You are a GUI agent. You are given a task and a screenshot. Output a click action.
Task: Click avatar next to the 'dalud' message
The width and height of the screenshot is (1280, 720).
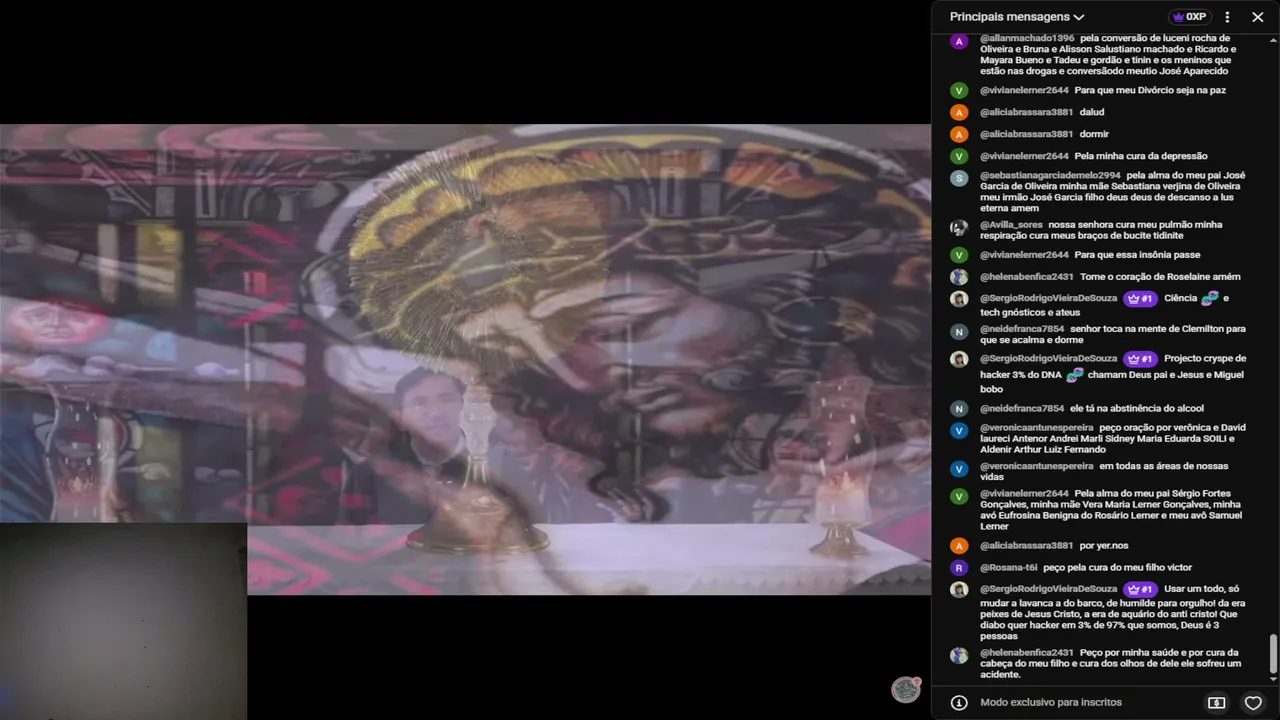pyautogui.click(x=959, y=112)
